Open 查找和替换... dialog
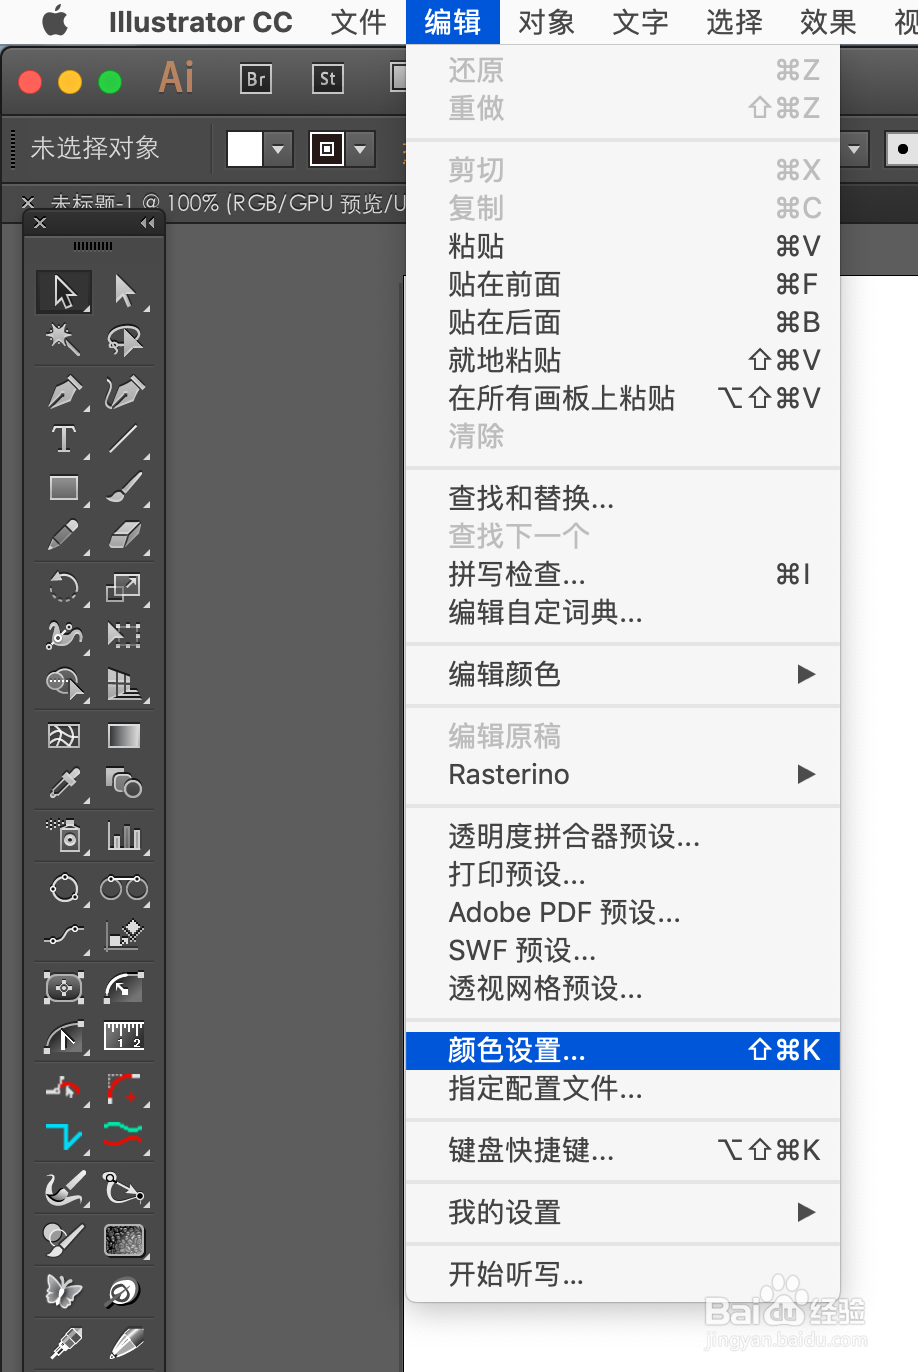This screenshot has width=918, height=1372. [x=623, y=498]
